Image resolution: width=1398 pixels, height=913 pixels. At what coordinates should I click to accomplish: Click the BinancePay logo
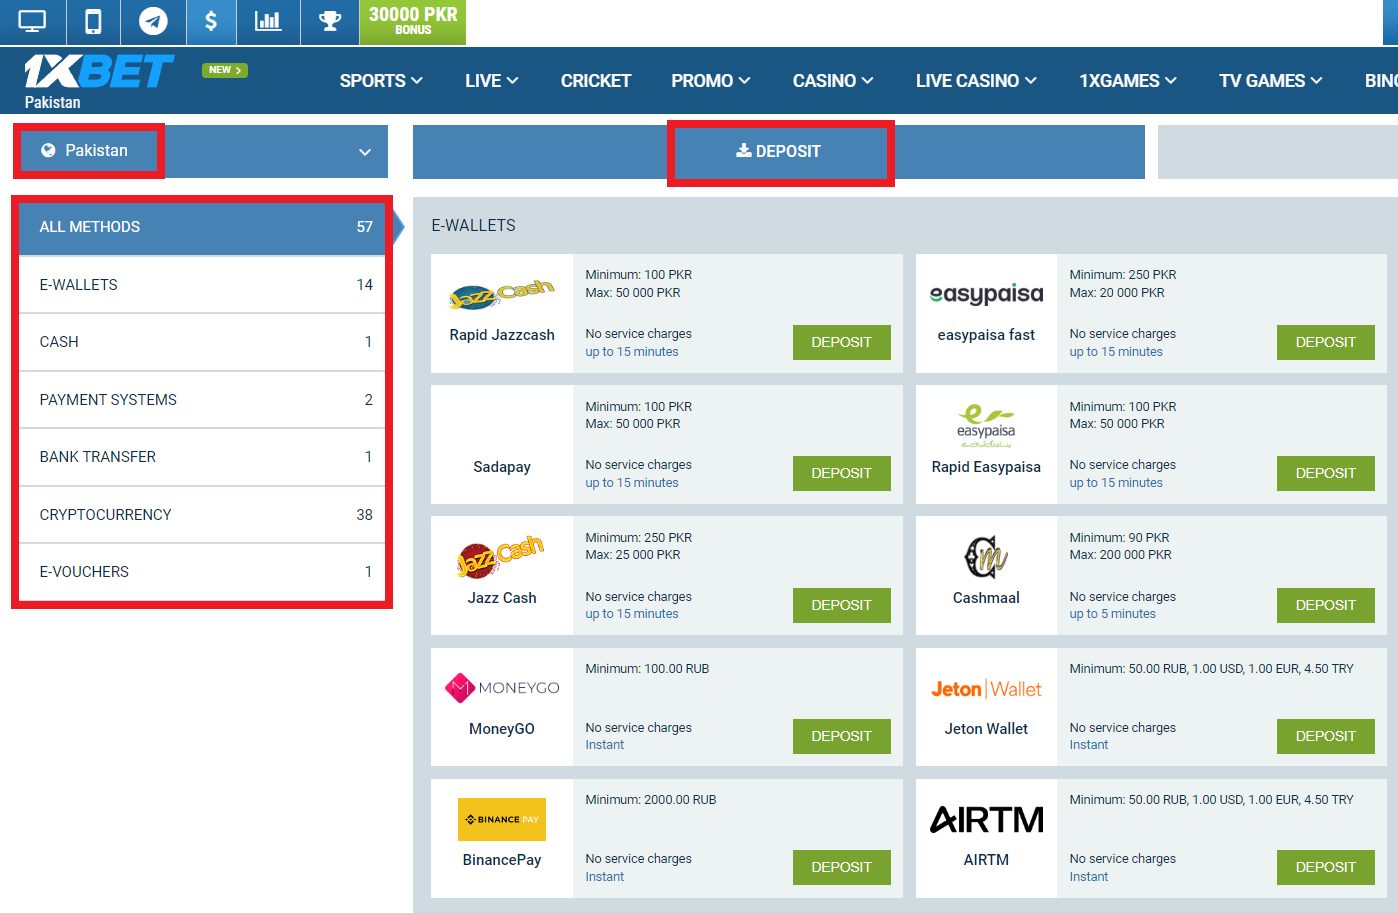point(501,819)
